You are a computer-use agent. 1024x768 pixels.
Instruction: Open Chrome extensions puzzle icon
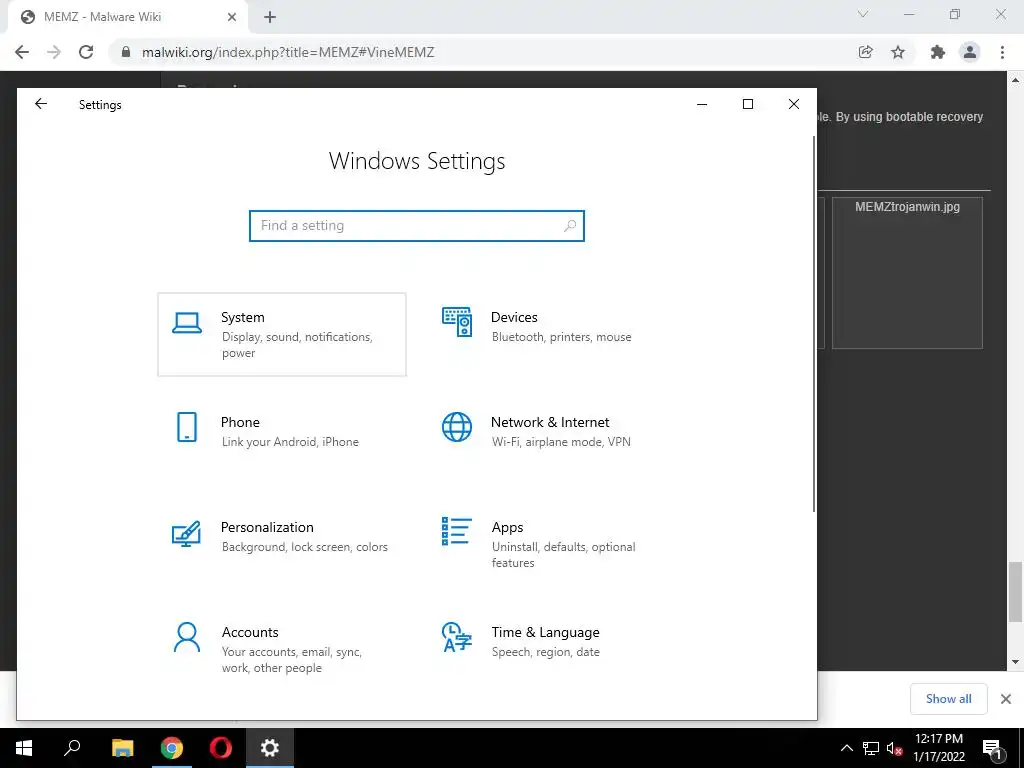click(x=938, y=52)
